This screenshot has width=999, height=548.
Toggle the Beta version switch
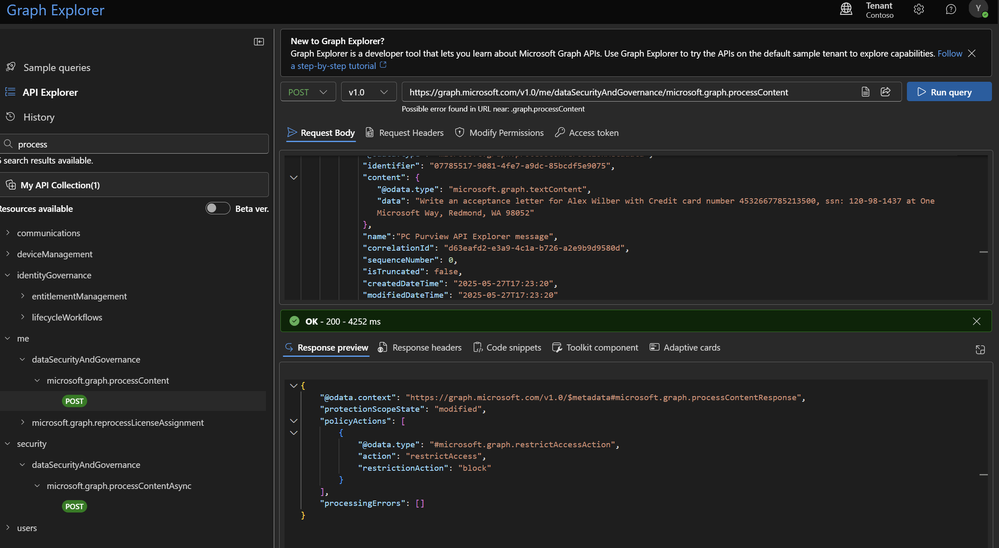coord(217,209)
